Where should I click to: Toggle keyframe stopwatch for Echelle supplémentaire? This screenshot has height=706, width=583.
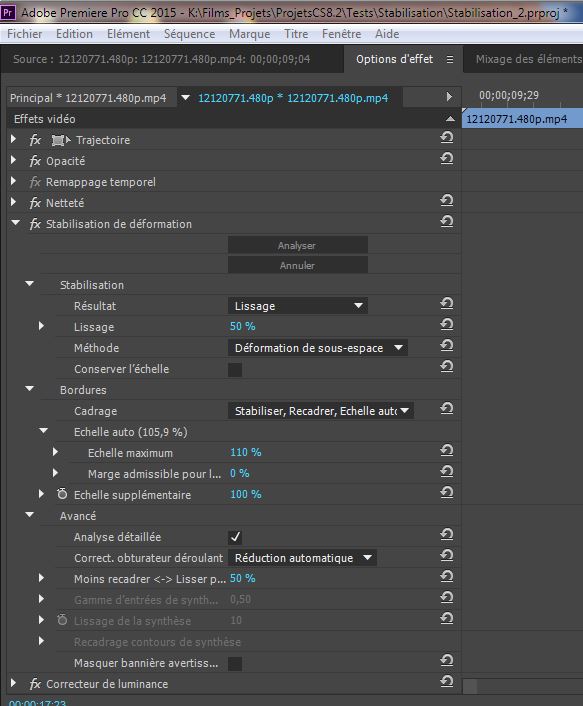tap(62, 494)
